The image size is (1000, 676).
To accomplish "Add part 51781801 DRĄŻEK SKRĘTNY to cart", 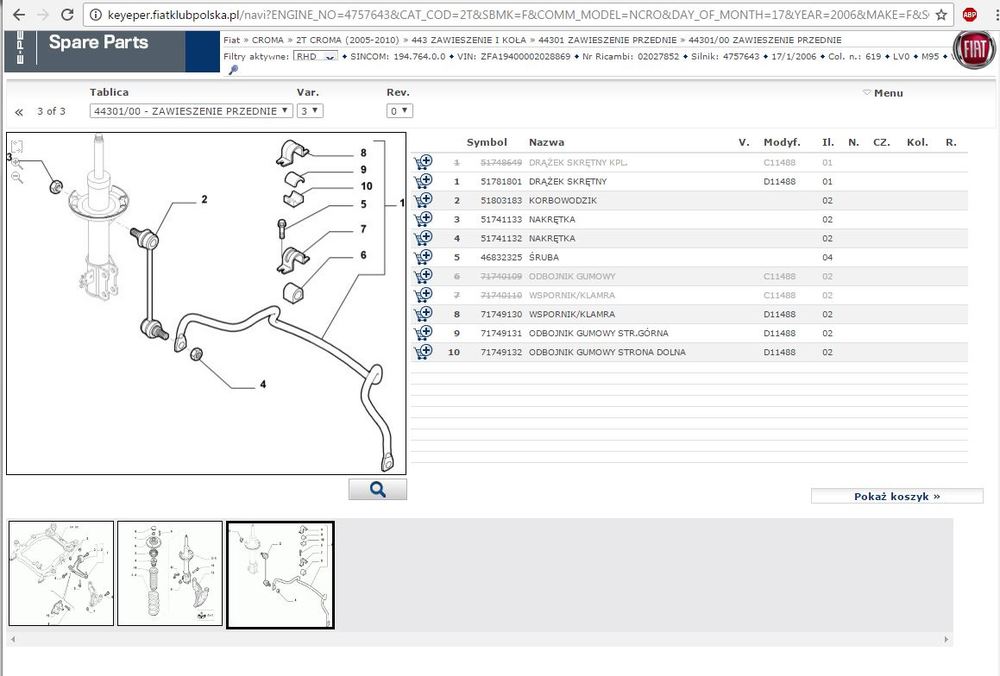I will click(x=423, y=181).
